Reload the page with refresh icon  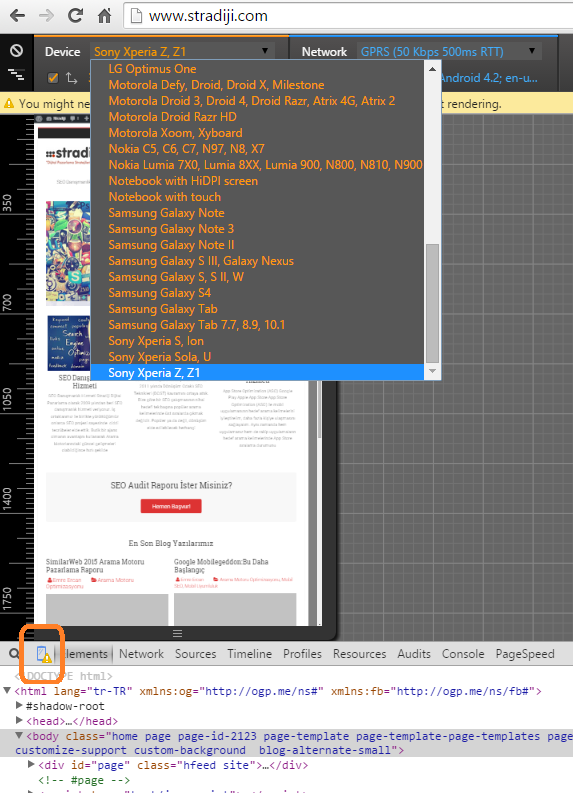pyautogui.click(x=75, y=16)
